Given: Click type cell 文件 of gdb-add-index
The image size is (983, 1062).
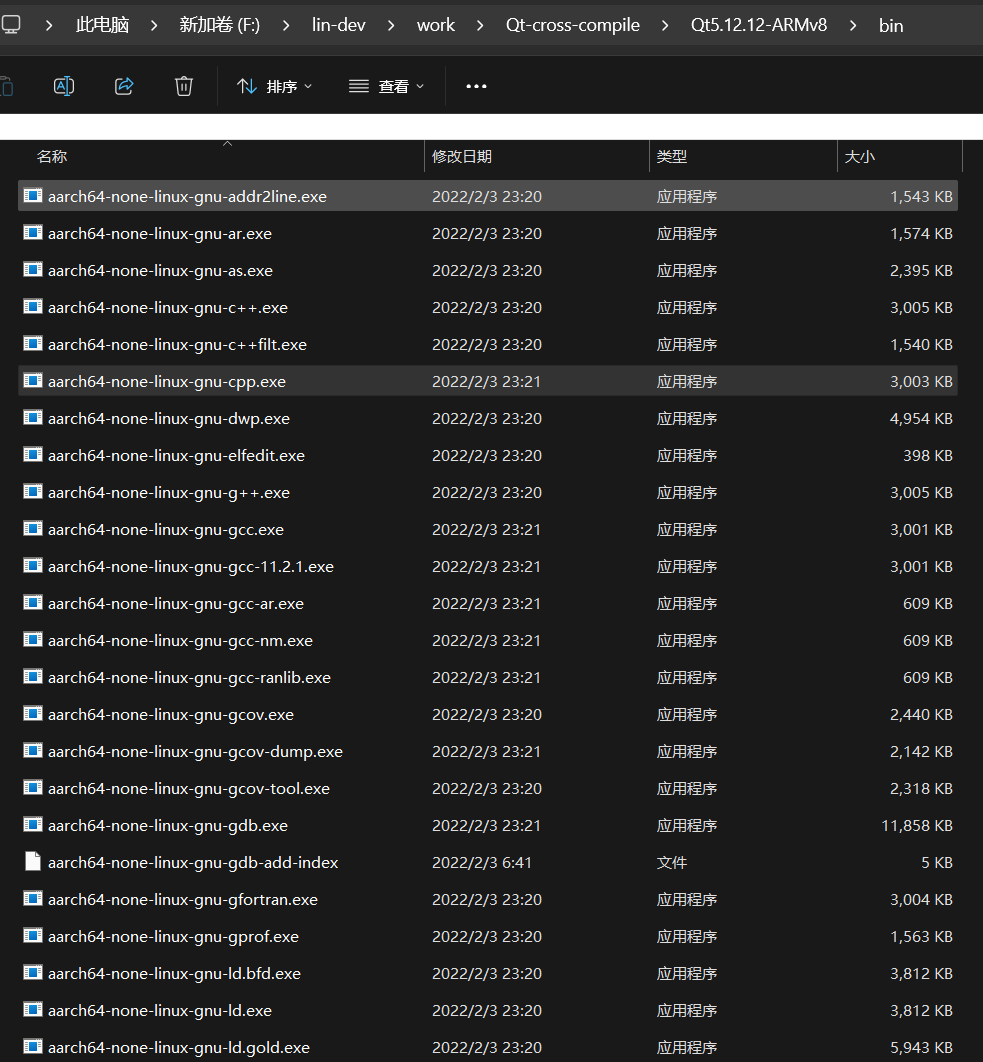Looking at the screenshot, I should tap(671, 863).
